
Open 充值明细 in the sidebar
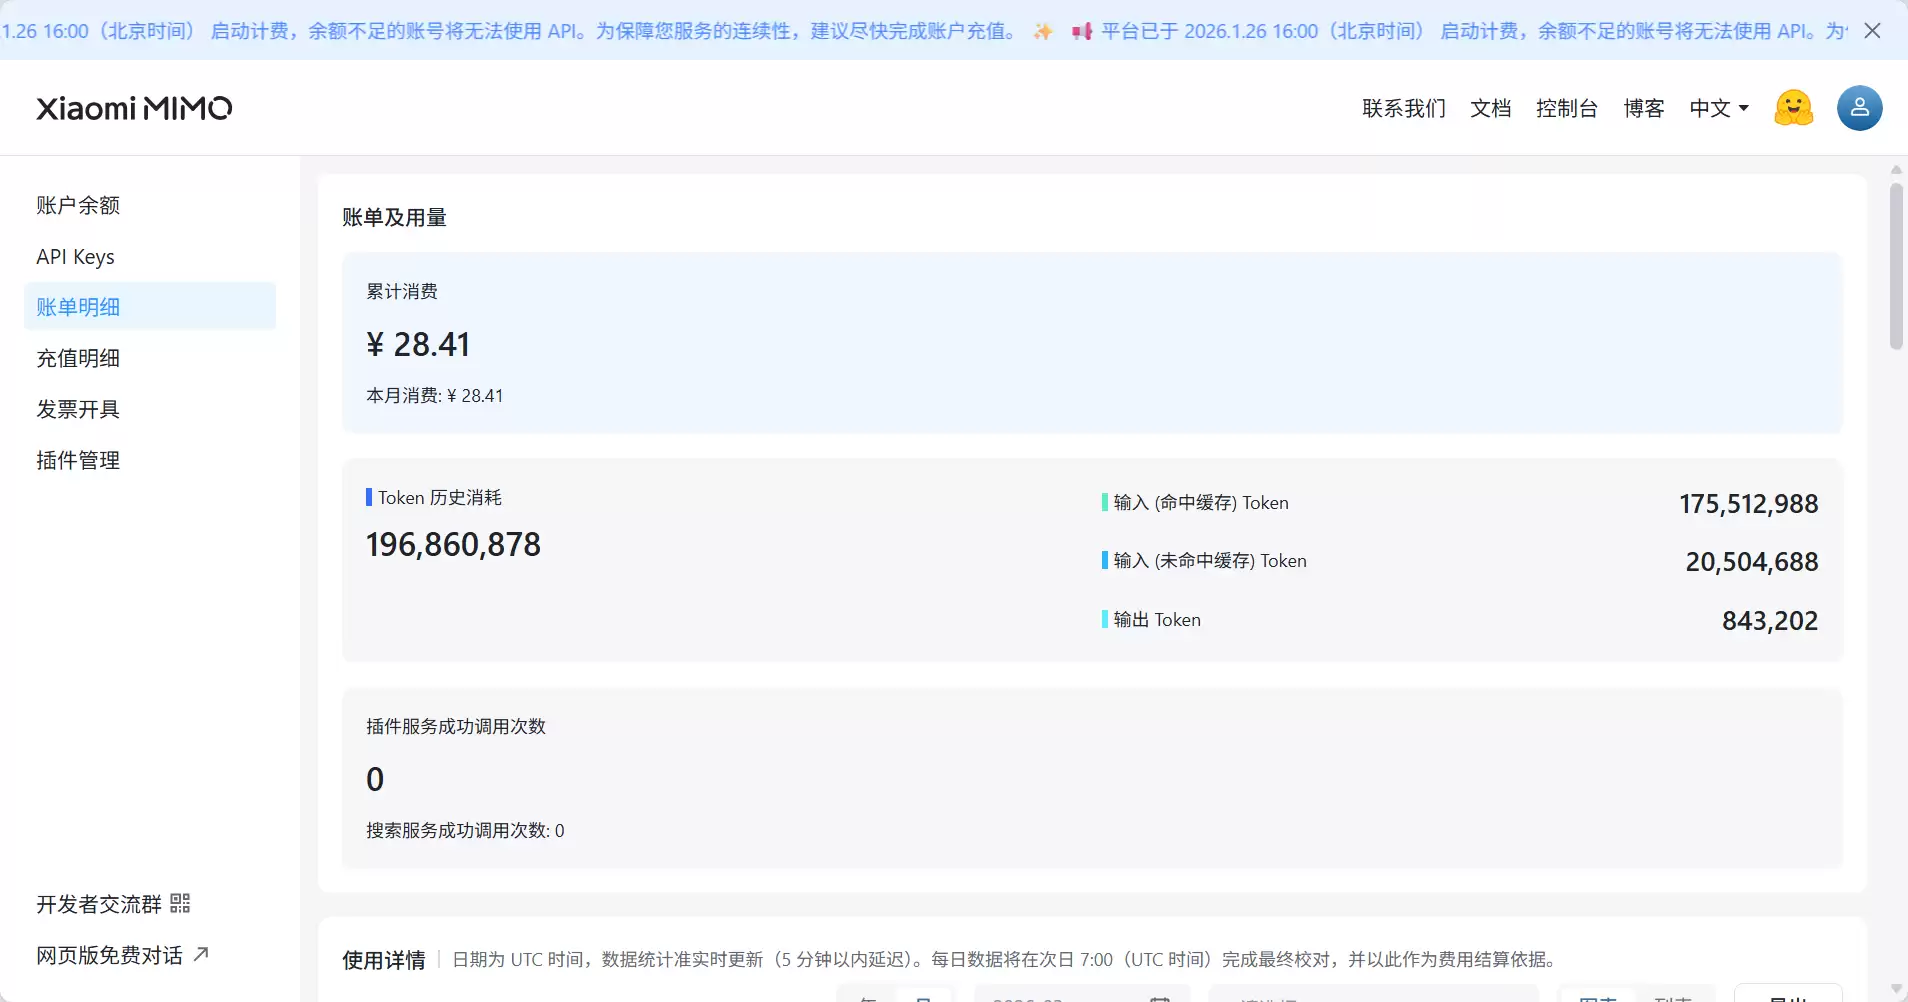78,358
